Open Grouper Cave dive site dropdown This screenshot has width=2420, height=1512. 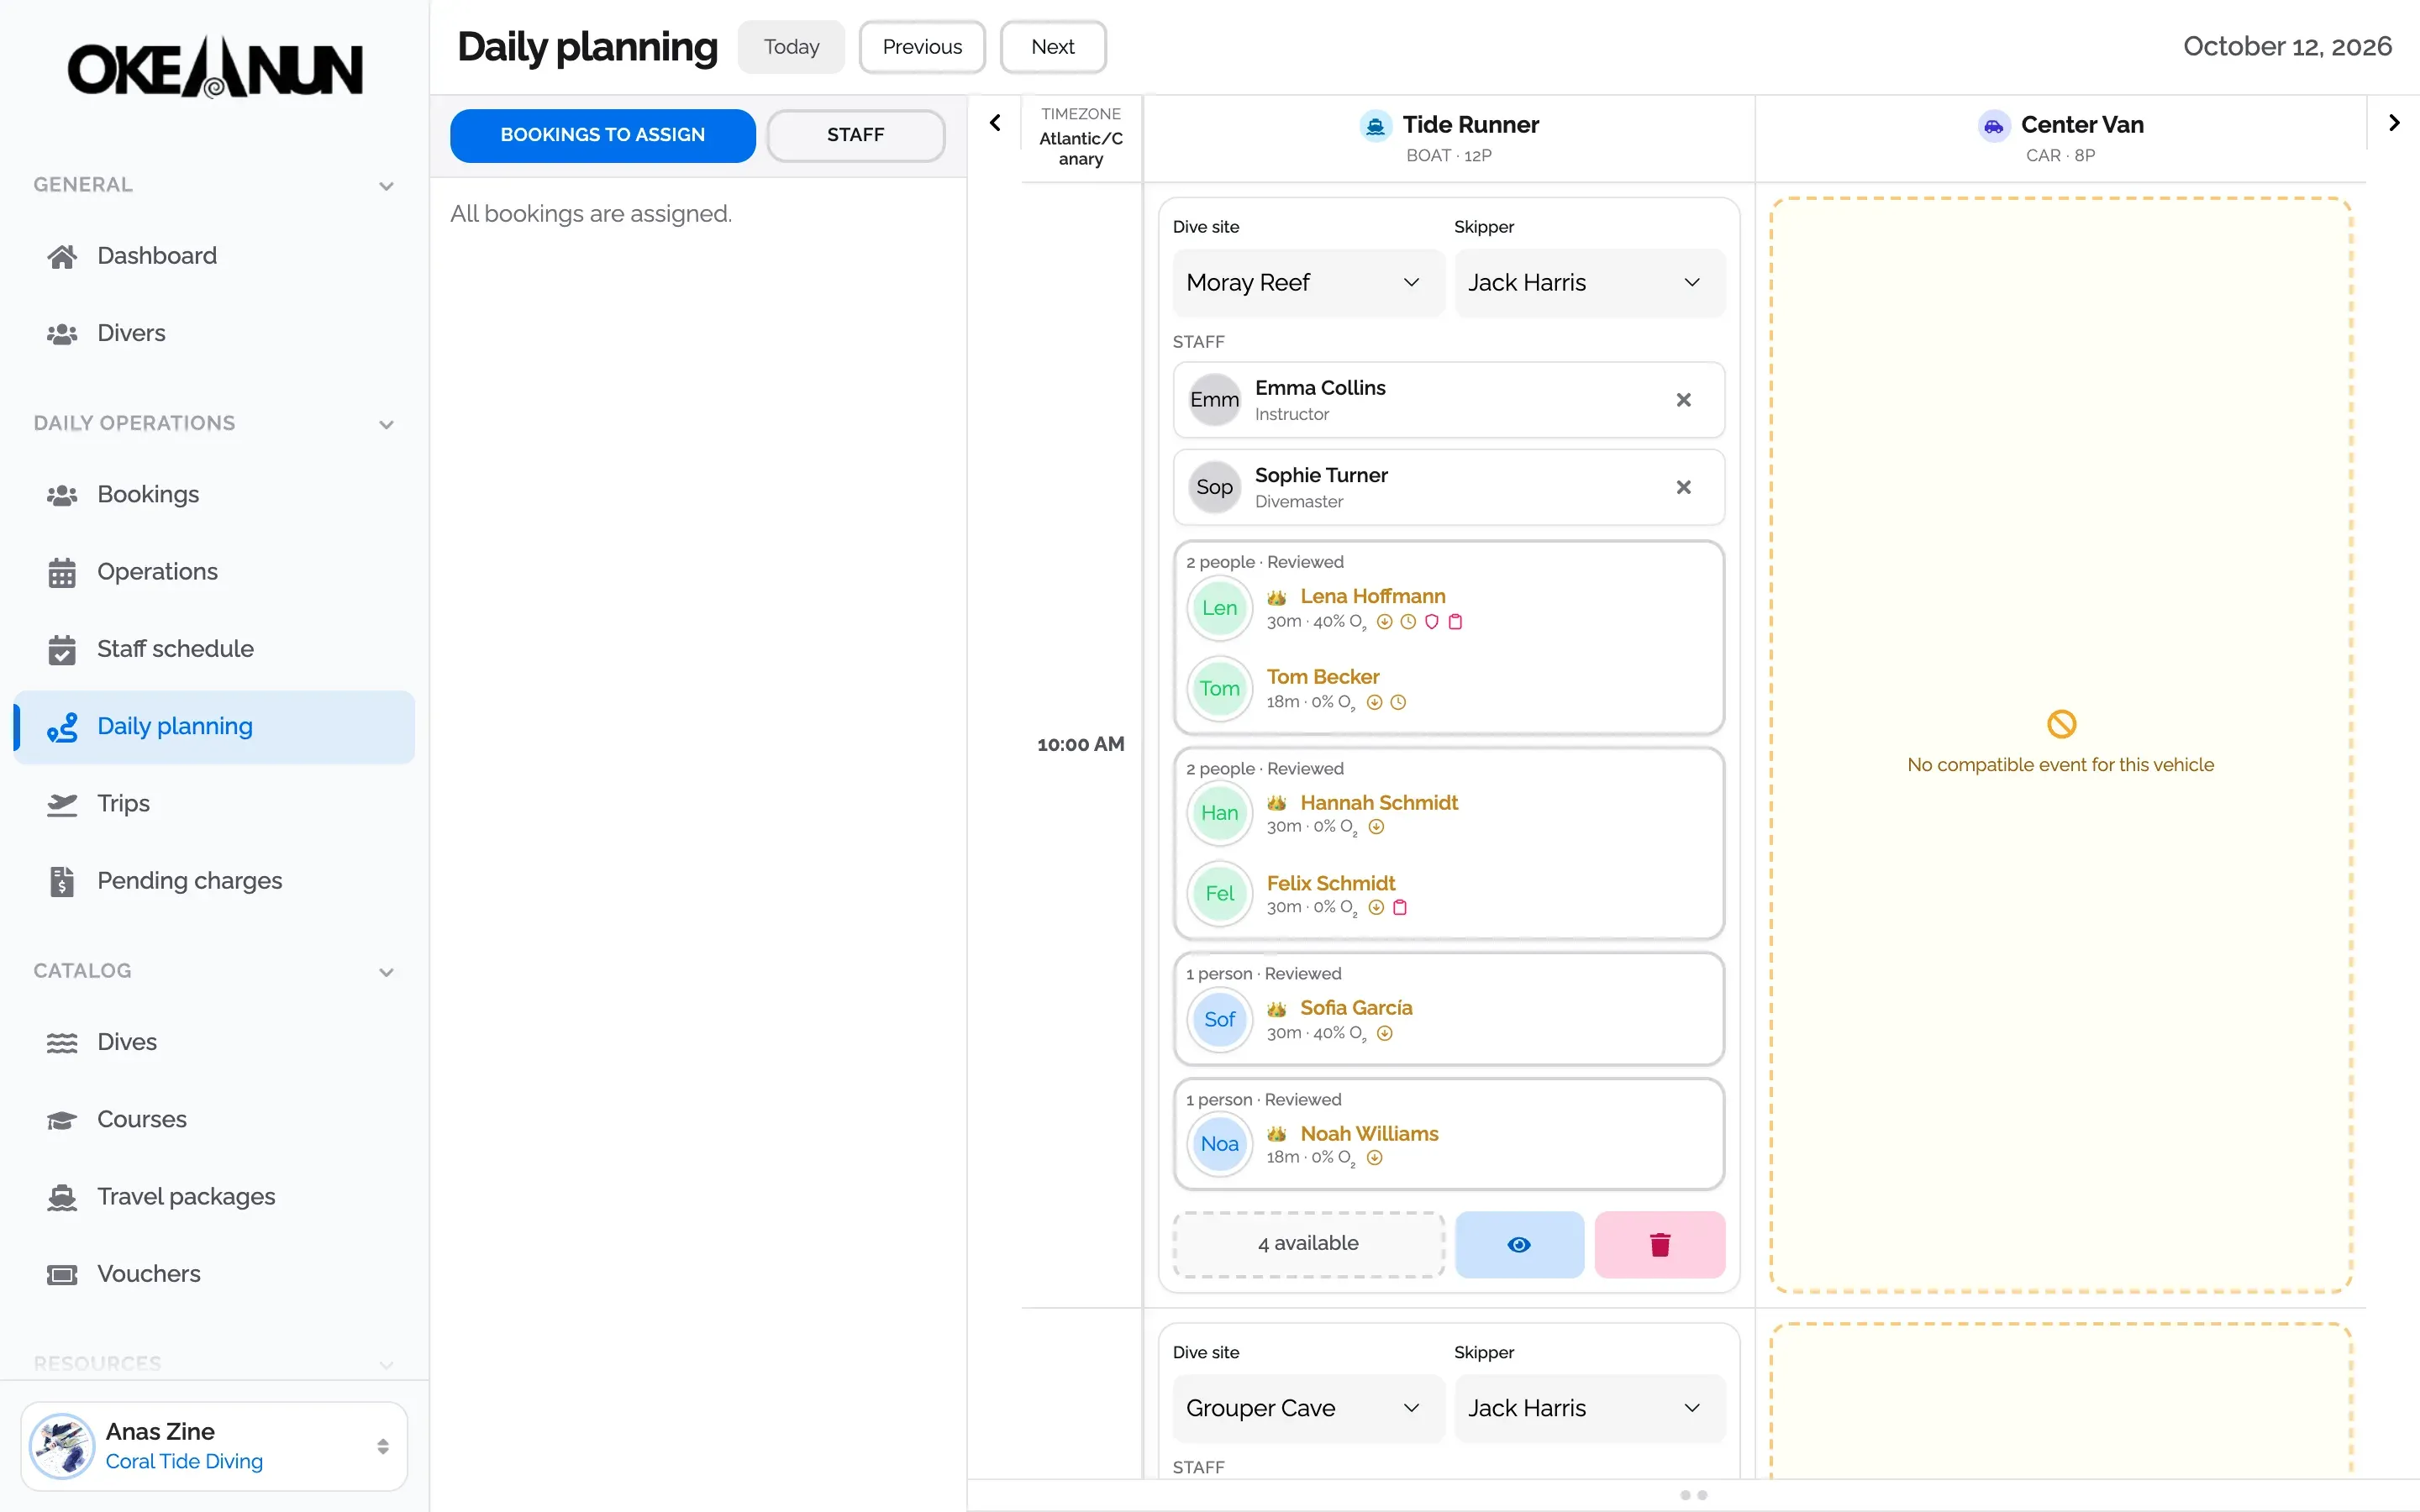1308,1408
